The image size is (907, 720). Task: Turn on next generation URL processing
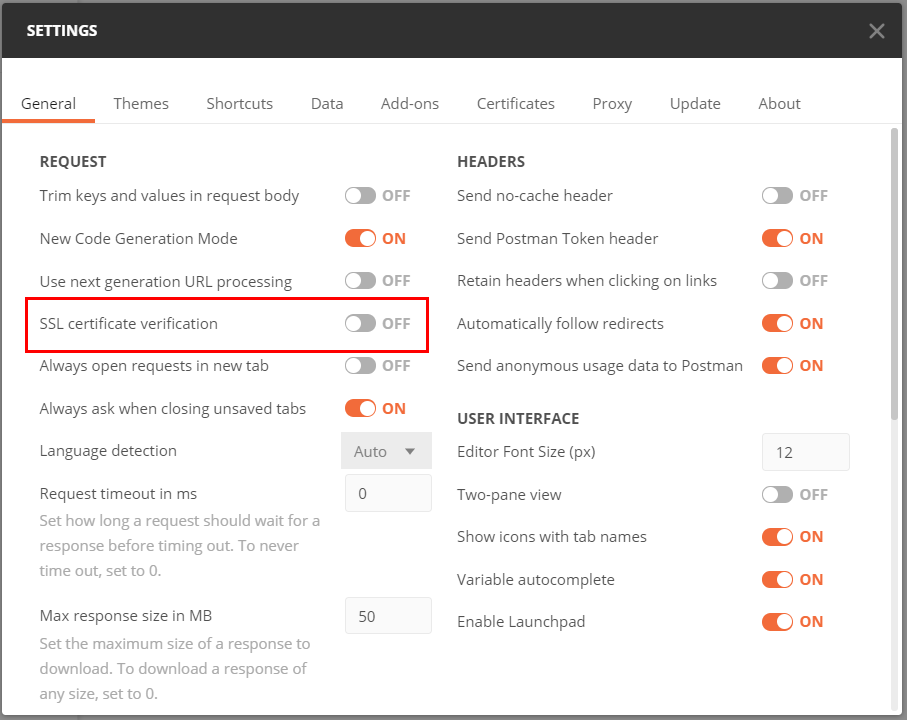pos(360,280)
